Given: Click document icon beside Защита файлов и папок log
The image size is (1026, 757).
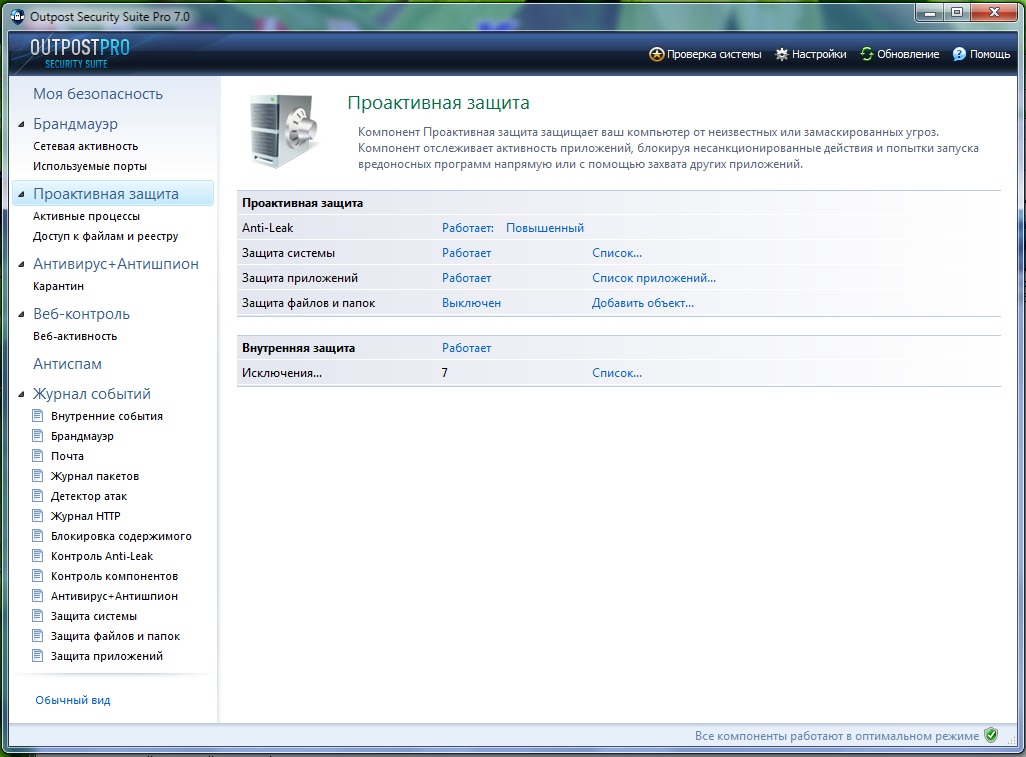Looking at the screenshot, I should click(38, 635).
